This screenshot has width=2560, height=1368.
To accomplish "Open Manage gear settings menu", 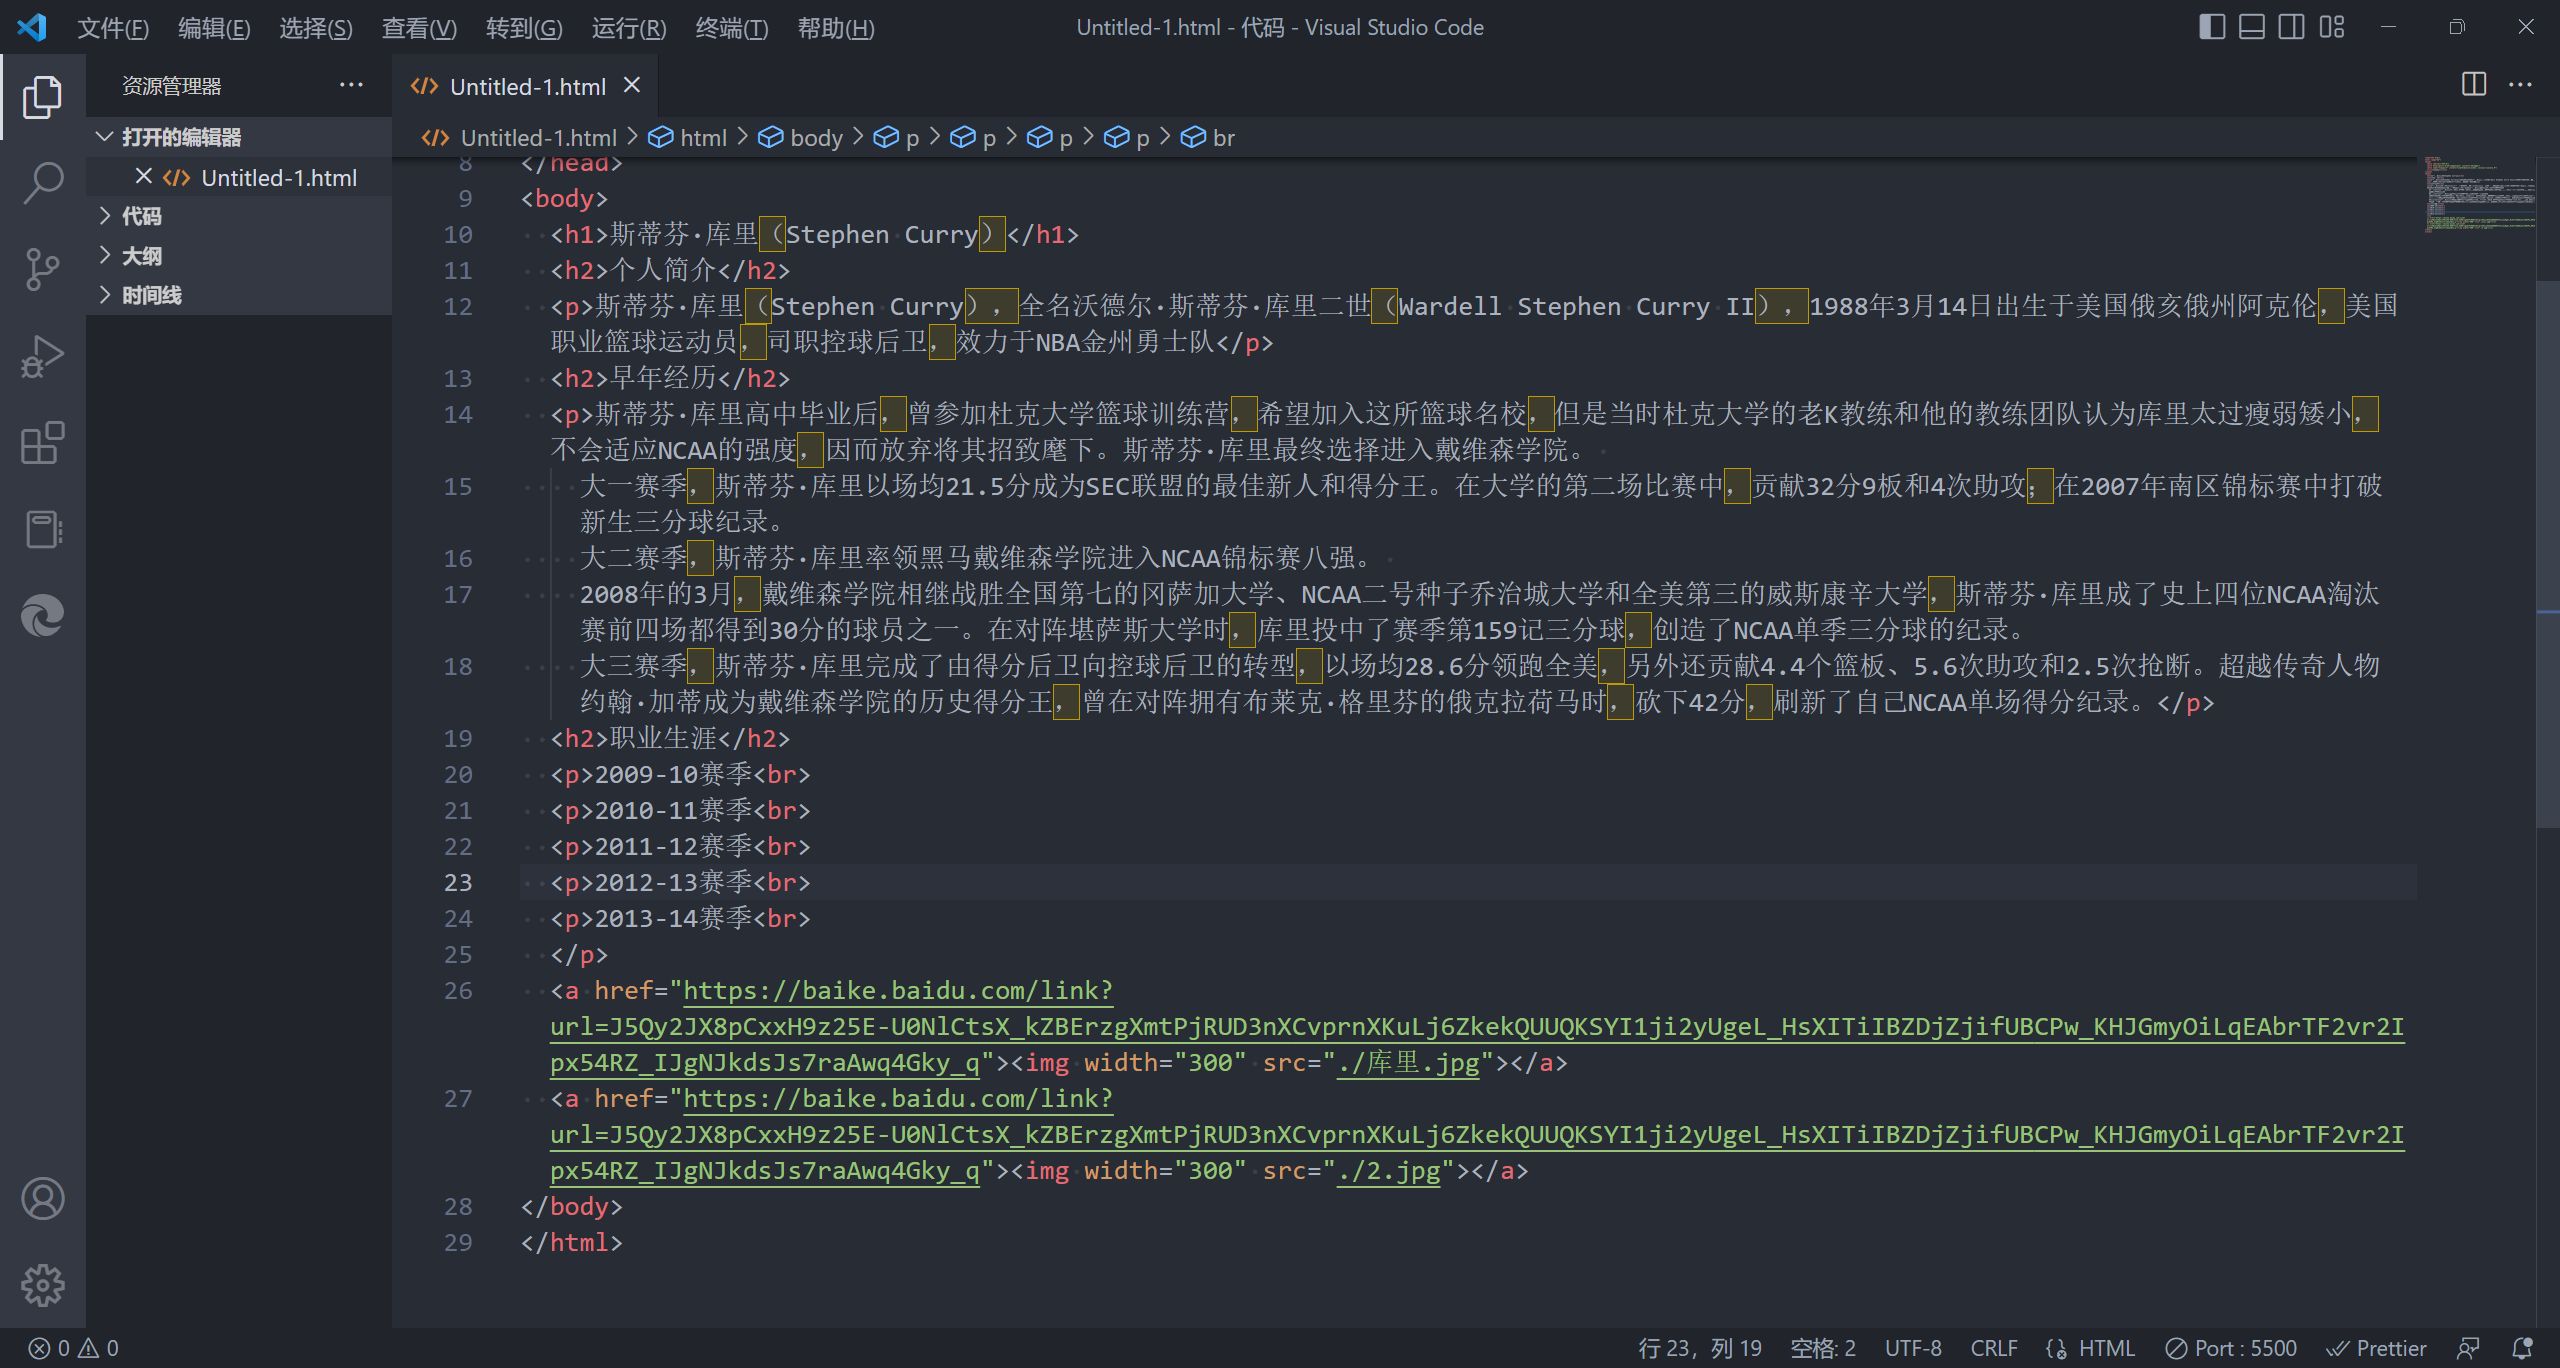I will (42, 1284).
